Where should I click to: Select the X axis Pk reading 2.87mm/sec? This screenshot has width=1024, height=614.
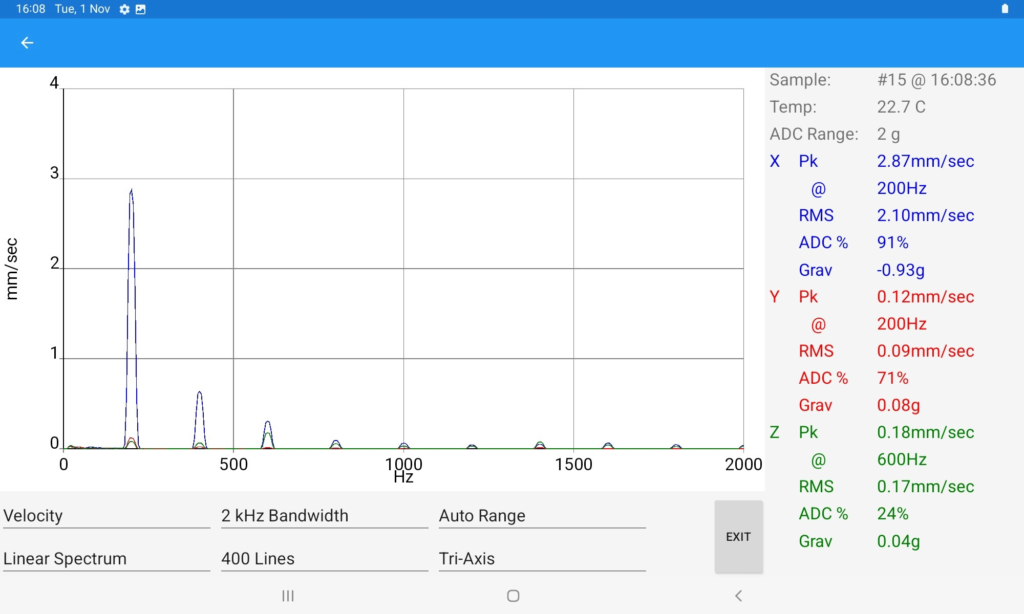[x=926, y=161]
